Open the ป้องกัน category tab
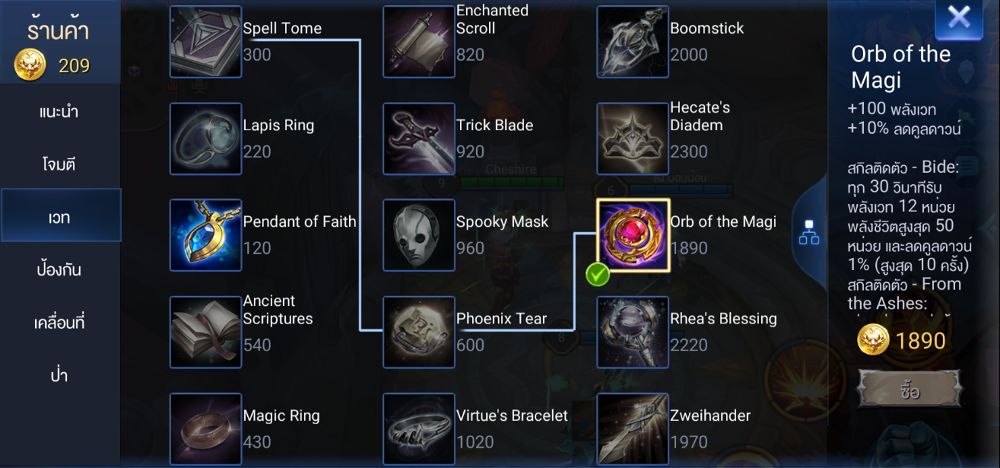Viewport: 1000px width, 468px height. pyautogui.click(x=60, y=270)
